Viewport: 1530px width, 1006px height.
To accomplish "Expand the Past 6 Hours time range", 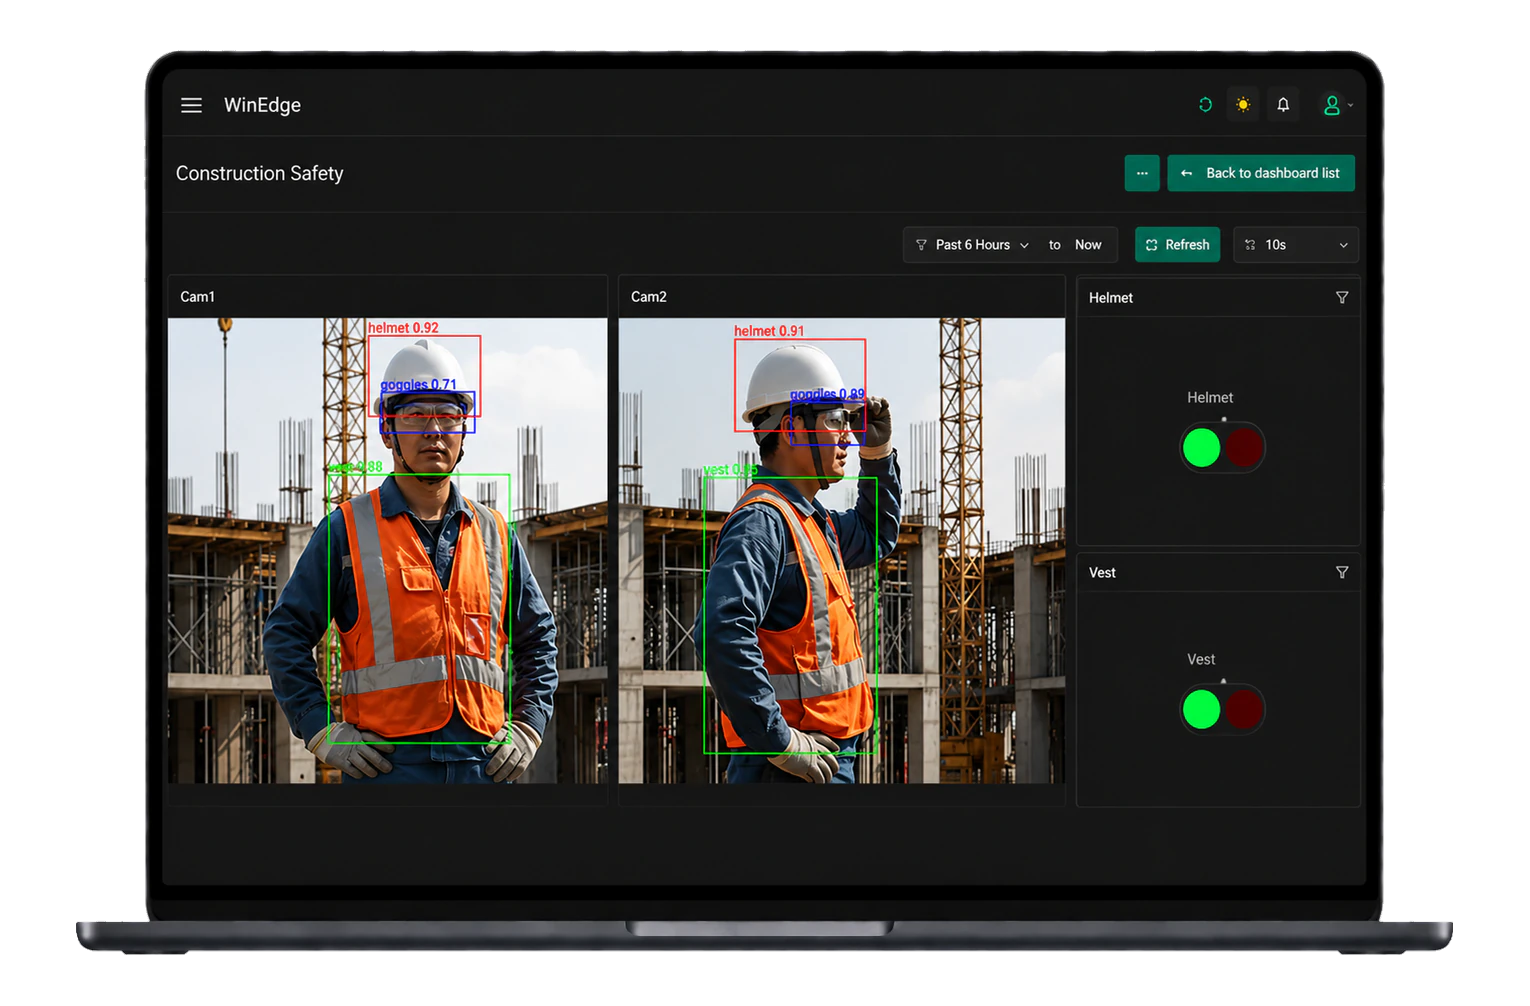I will tap(972, 245).
